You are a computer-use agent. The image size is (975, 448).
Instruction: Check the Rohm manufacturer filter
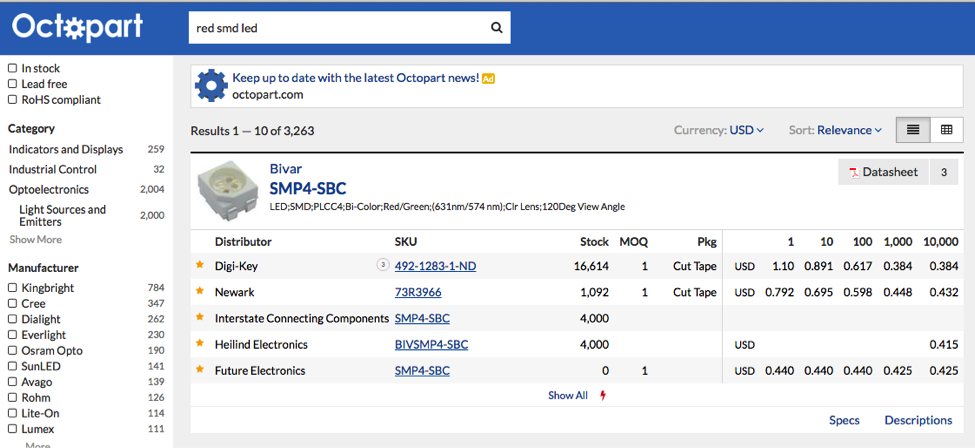coord(12,398)
